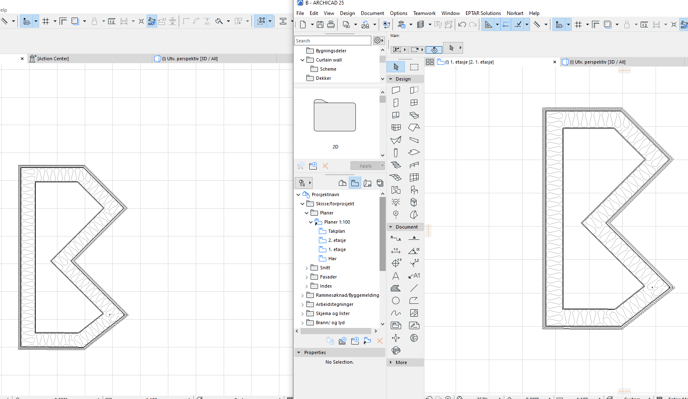Collapse the Properties panel section
Image resolution: width=688 pixels, height=399 pixels.
point(299,352)
